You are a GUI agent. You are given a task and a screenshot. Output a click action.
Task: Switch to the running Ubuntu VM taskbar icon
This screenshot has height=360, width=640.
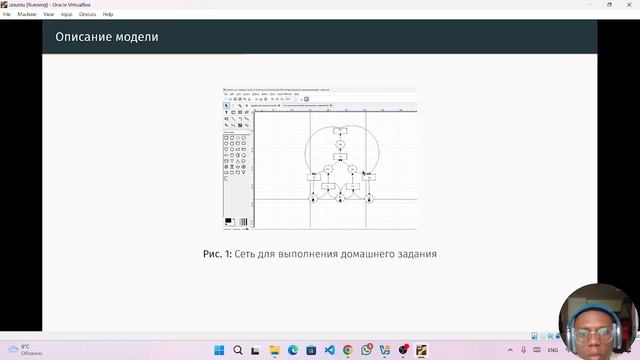coord(421,350)
